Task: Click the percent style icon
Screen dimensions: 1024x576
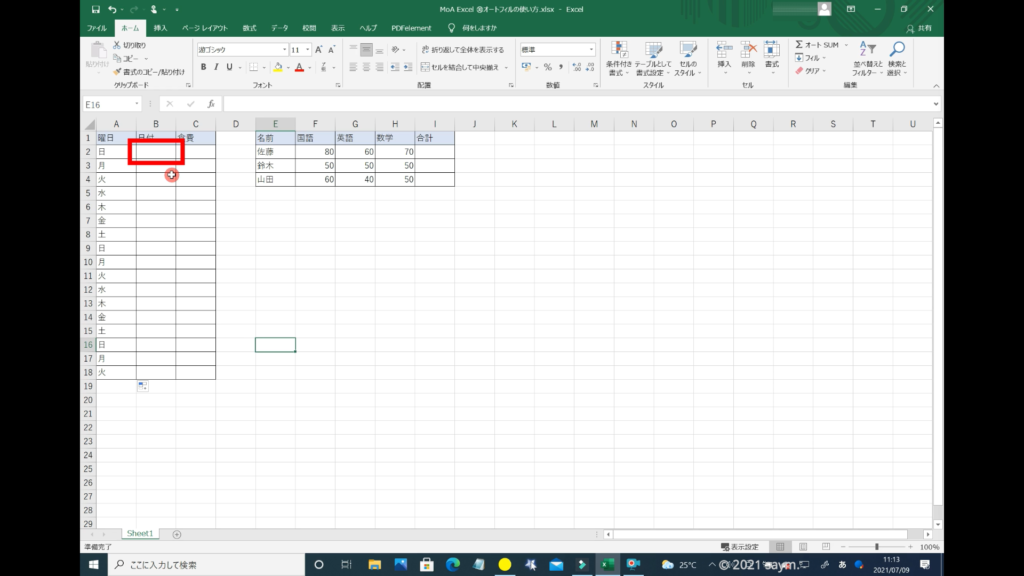Action: coord(547,67)
